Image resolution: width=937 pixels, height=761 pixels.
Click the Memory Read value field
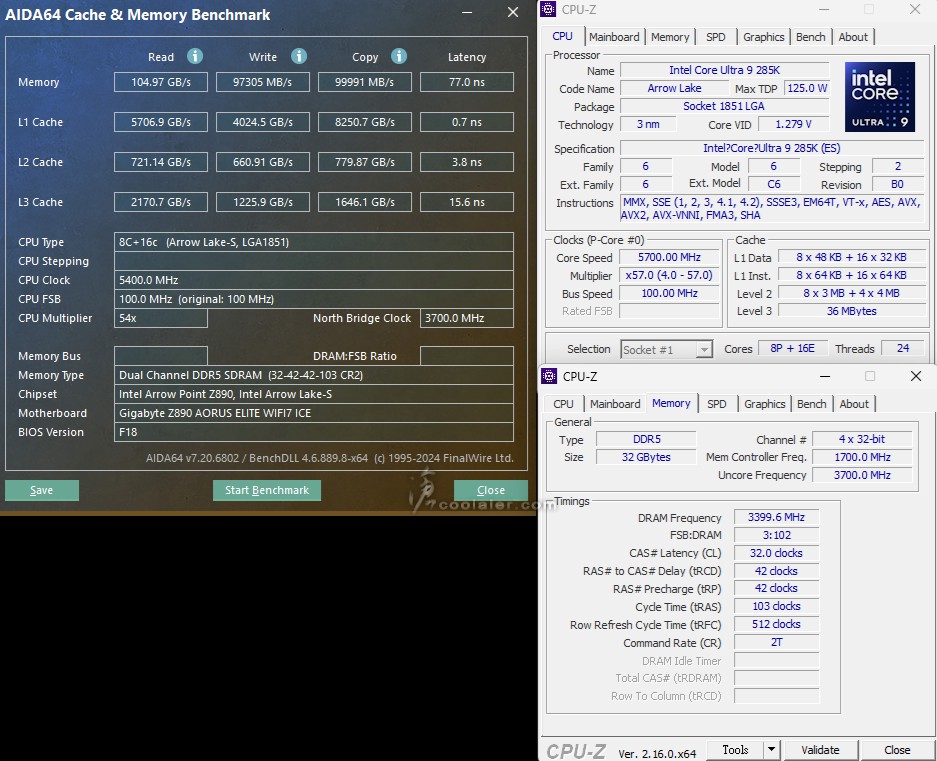161,82
